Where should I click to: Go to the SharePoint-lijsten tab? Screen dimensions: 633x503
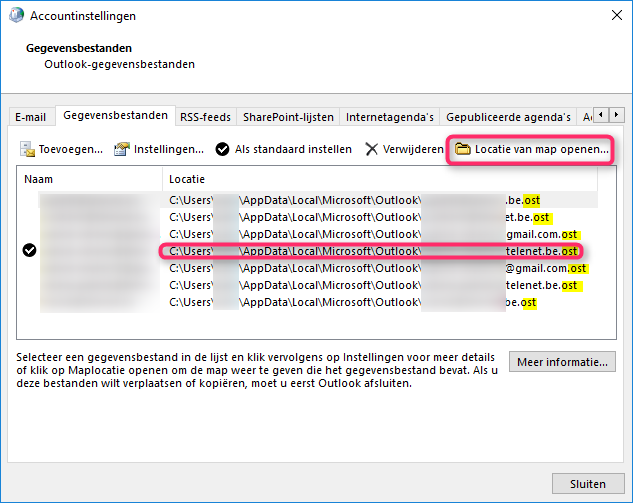pyautogui.click(x=288, y=117)
